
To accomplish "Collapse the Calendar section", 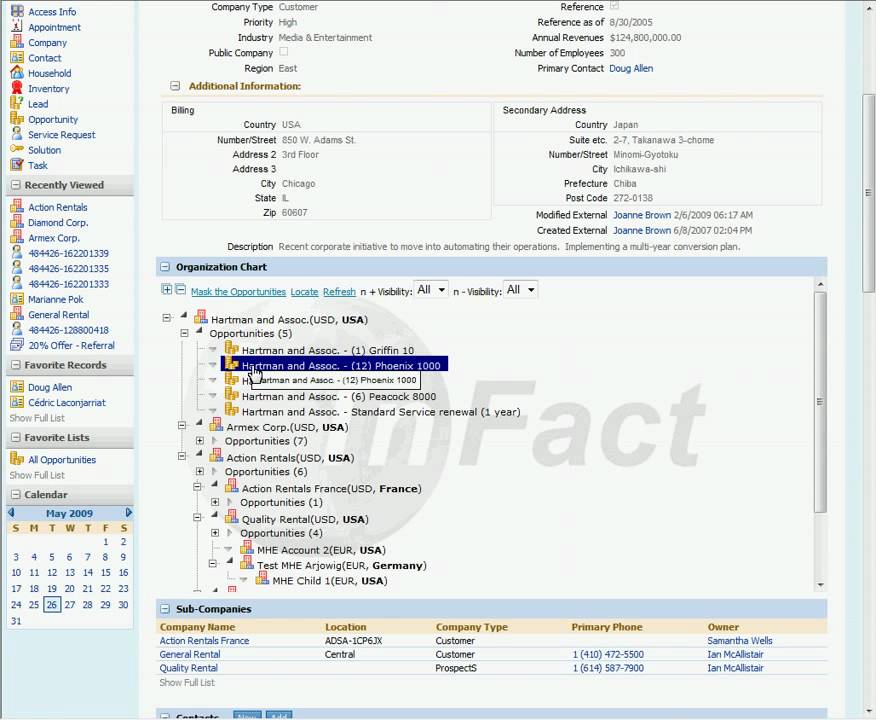I will [16, 494].
